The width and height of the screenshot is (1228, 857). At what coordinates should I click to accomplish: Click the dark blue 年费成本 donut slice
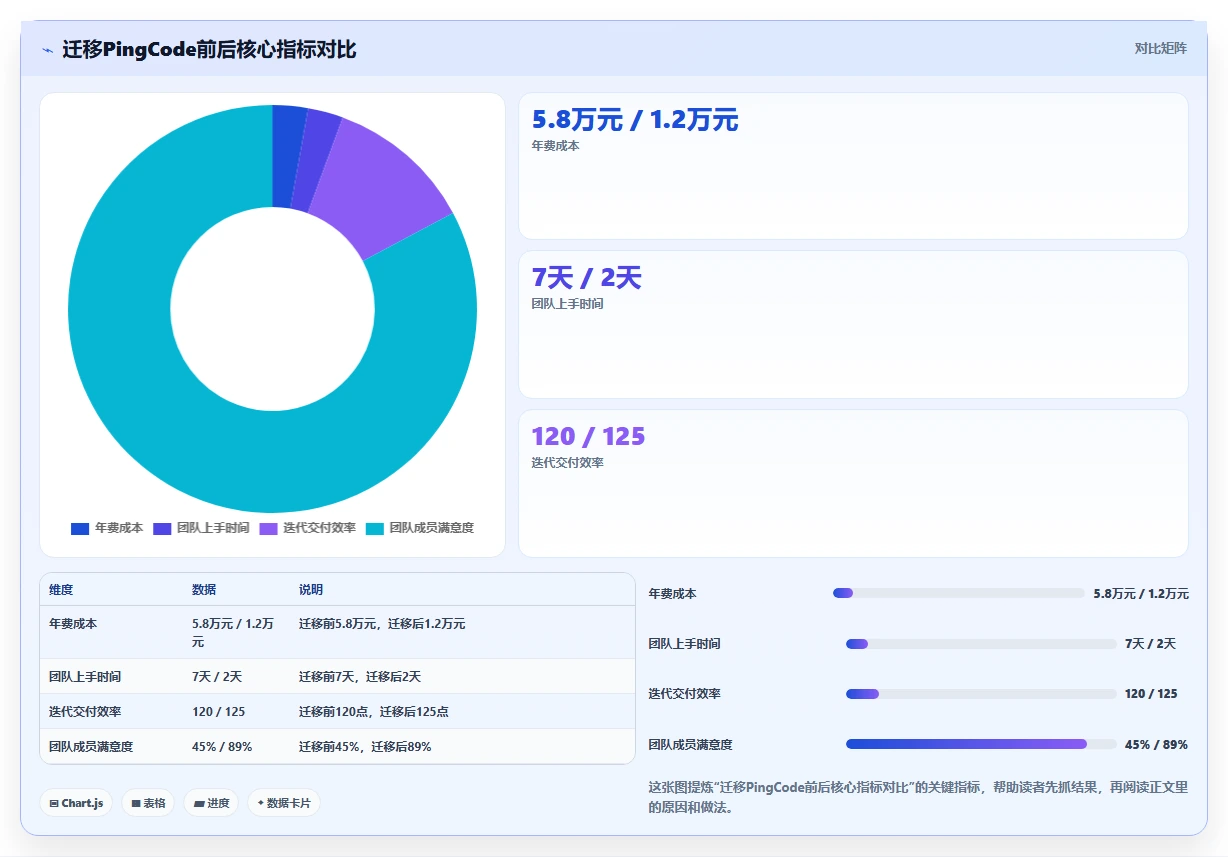pyautogui.click(x=286, y=155)
